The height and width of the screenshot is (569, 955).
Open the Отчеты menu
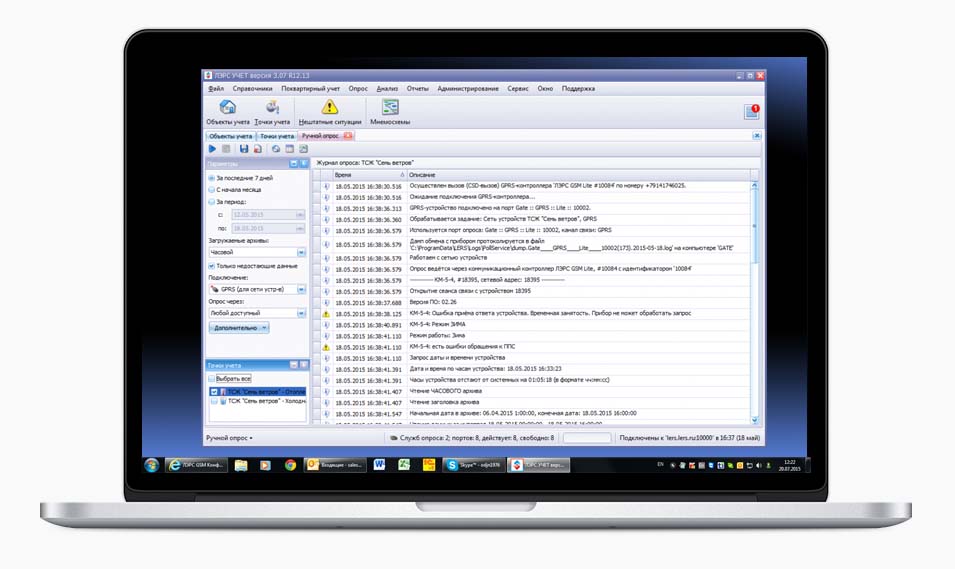point(417,89)
